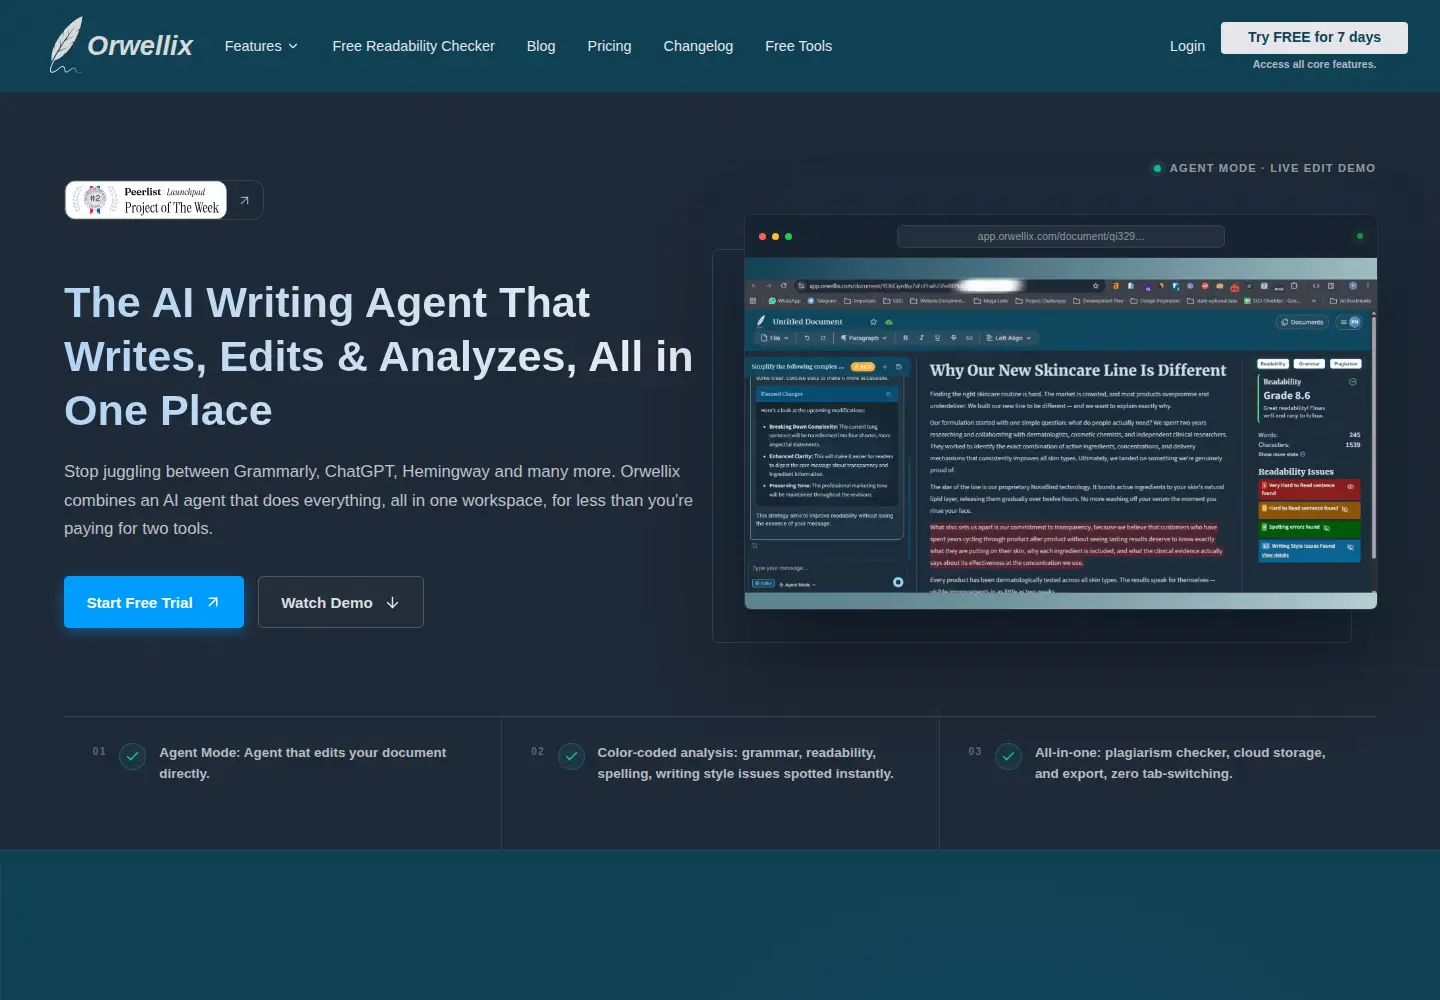Toggle visibility of Spelling errors found
The width and height of the screenshot is (1440, 1000).
click(1326, 528)
